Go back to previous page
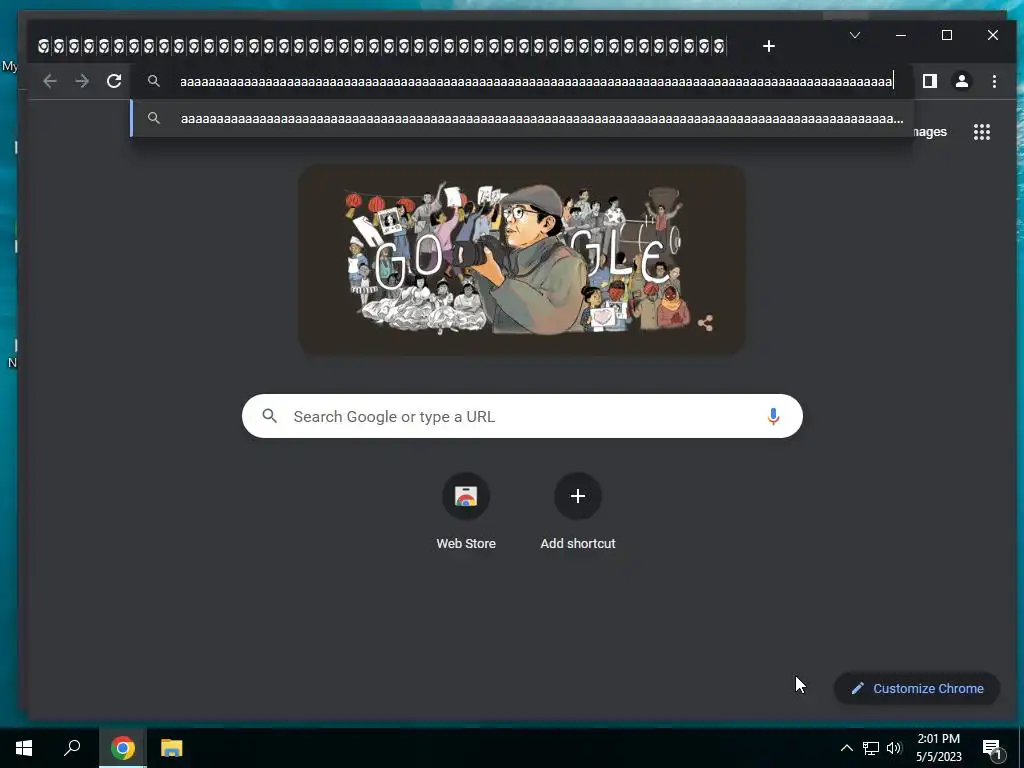Screen dimensions: 1024x768 [x=50, y=81]
